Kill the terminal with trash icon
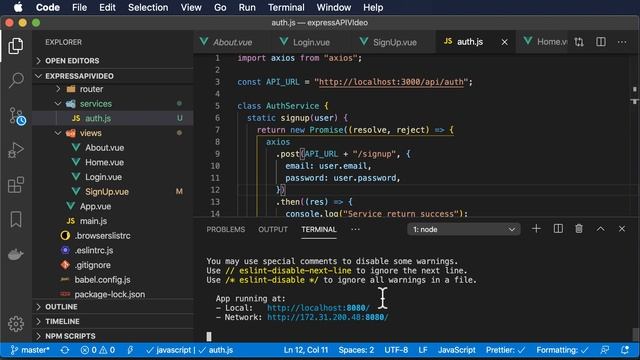The image size is (640, 360). pyautogui.click(x=579, y=229)
